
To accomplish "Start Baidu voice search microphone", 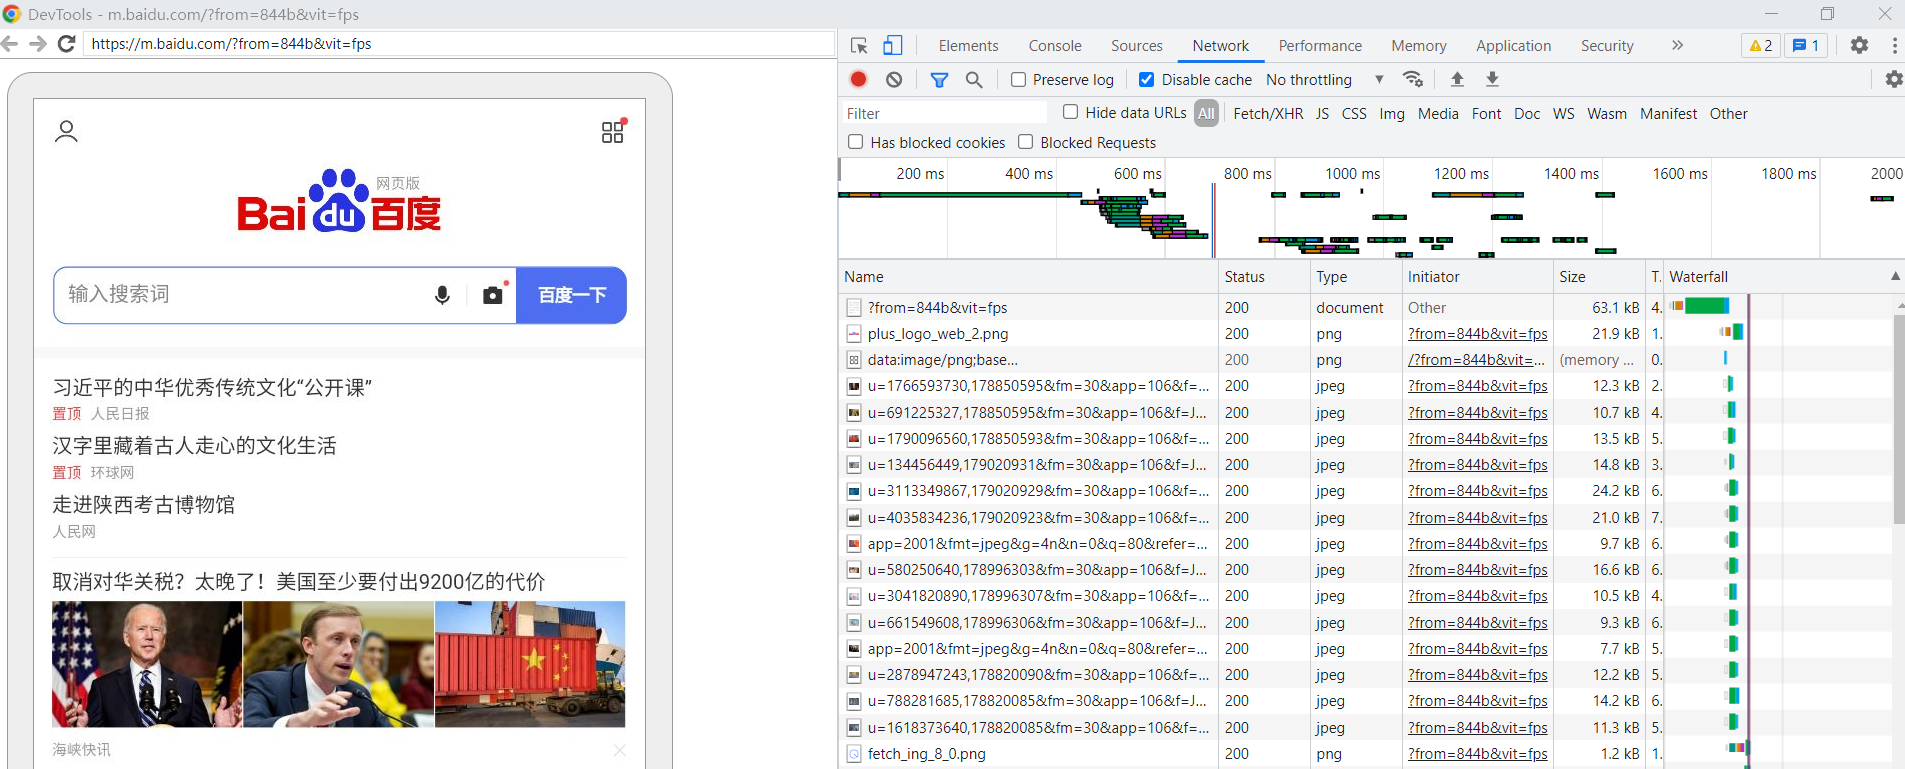I will [442, 295].
